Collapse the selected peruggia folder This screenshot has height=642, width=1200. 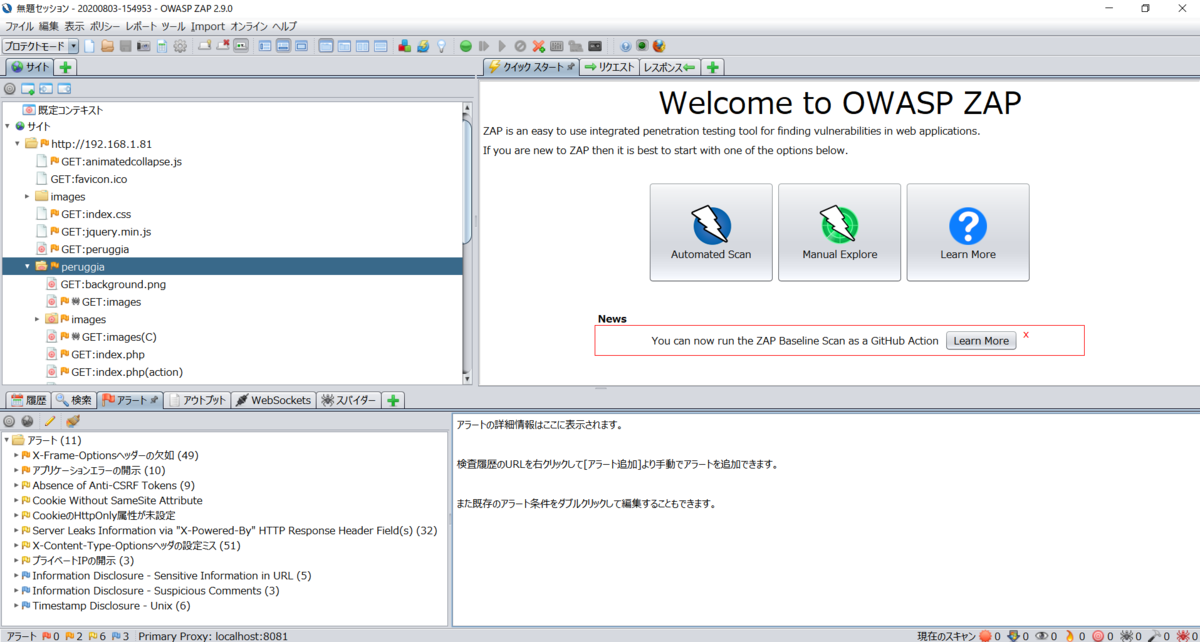tap(28, 266)
